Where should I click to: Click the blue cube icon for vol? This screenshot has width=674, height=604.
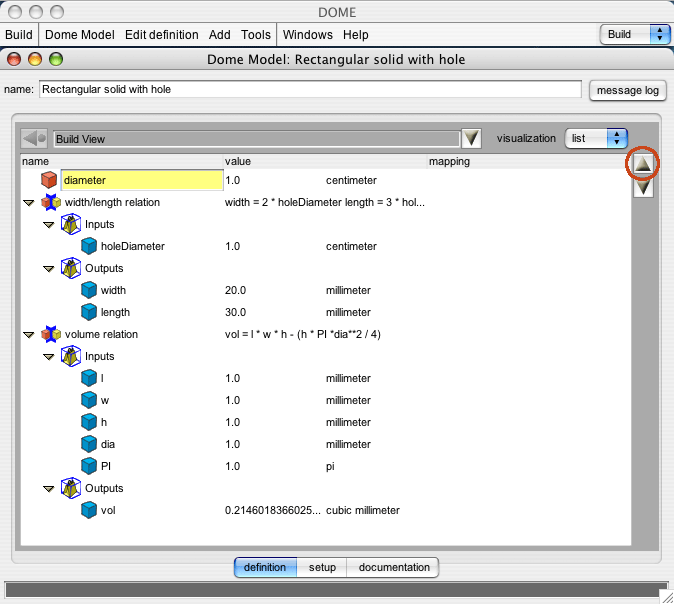click(x=89, y=510)
